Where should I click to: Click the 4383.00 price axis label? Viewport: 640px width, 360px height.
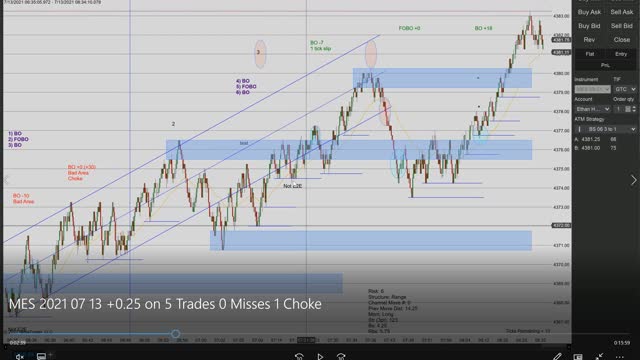click(561, 16)
